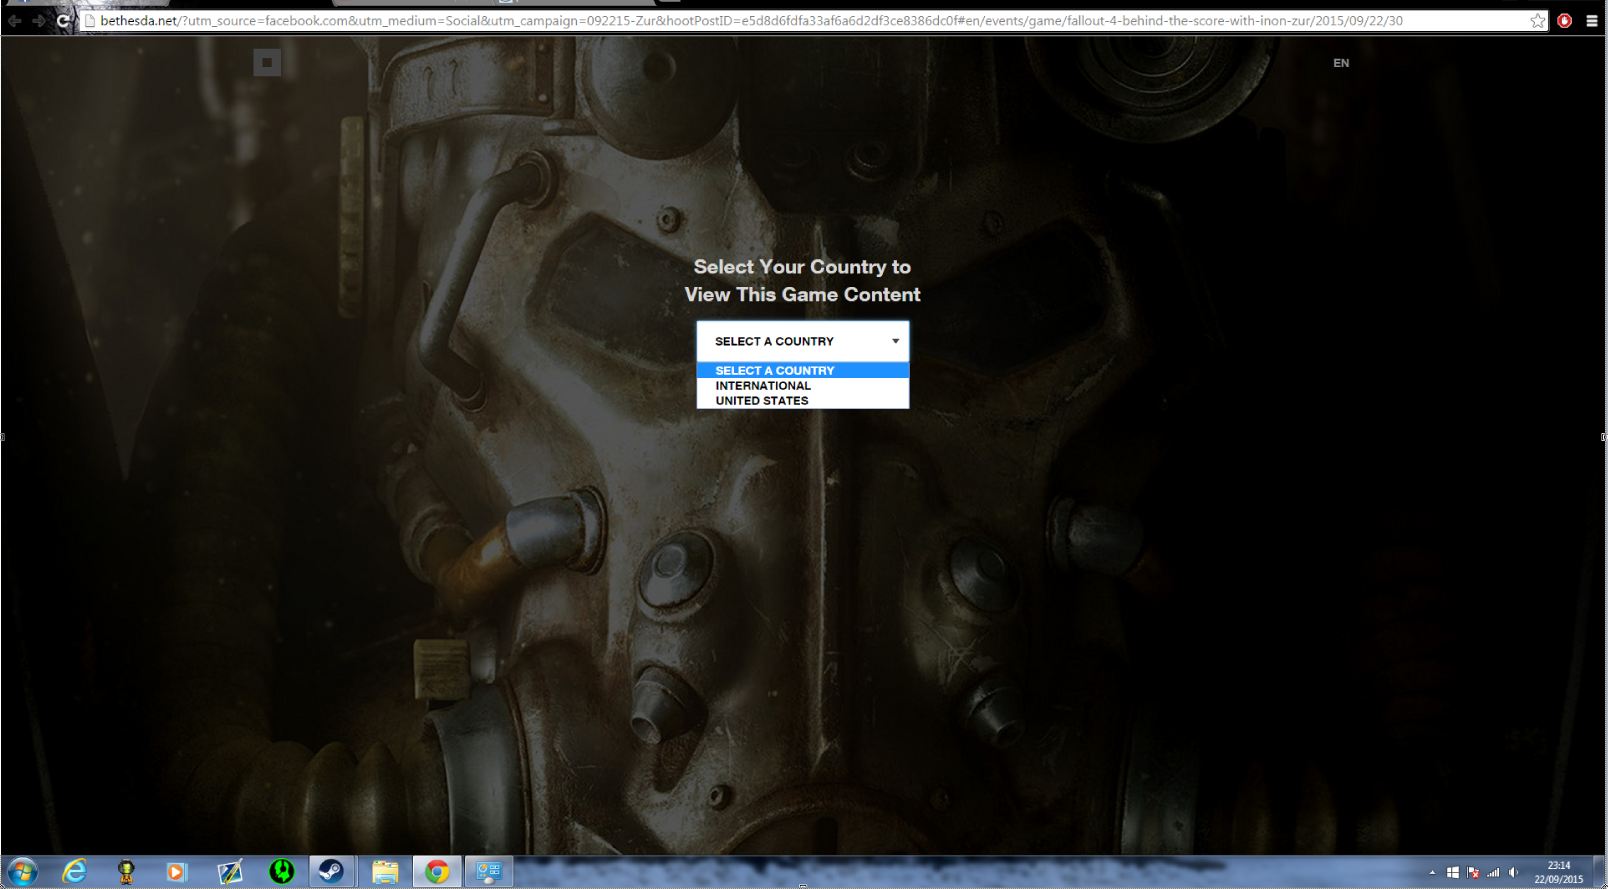Open File Explorer from the taskbar
The image size is (1608, 889).
(x=385, y=872)
